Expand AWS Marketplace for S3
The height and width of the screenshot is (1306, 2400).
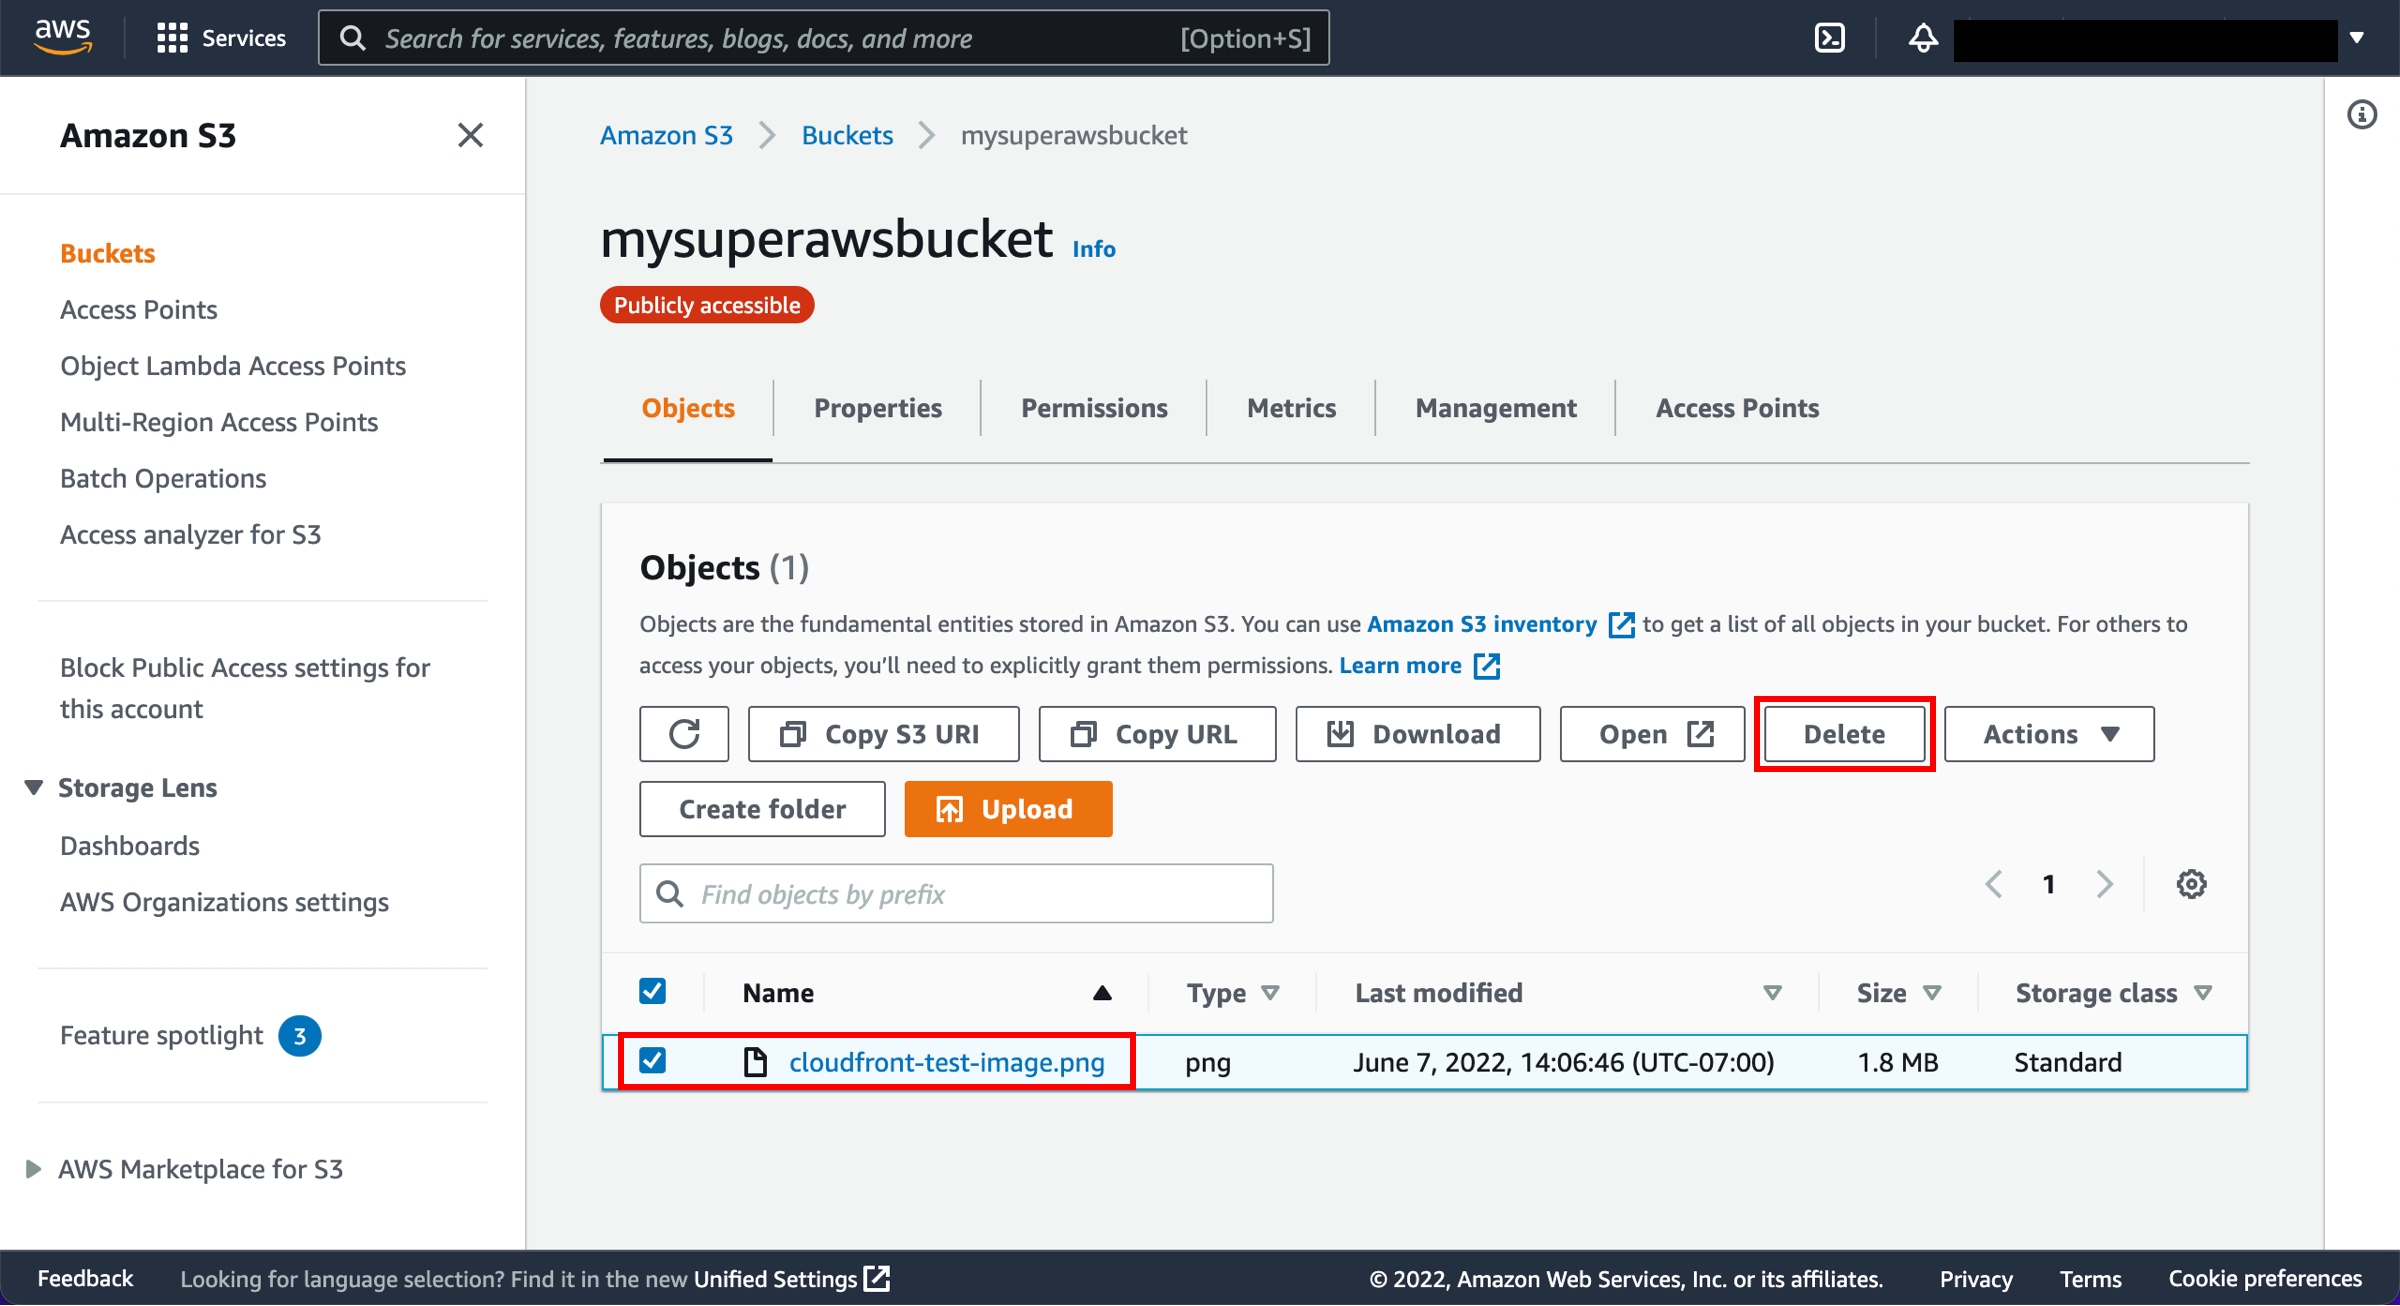(x=33, y=1169)
